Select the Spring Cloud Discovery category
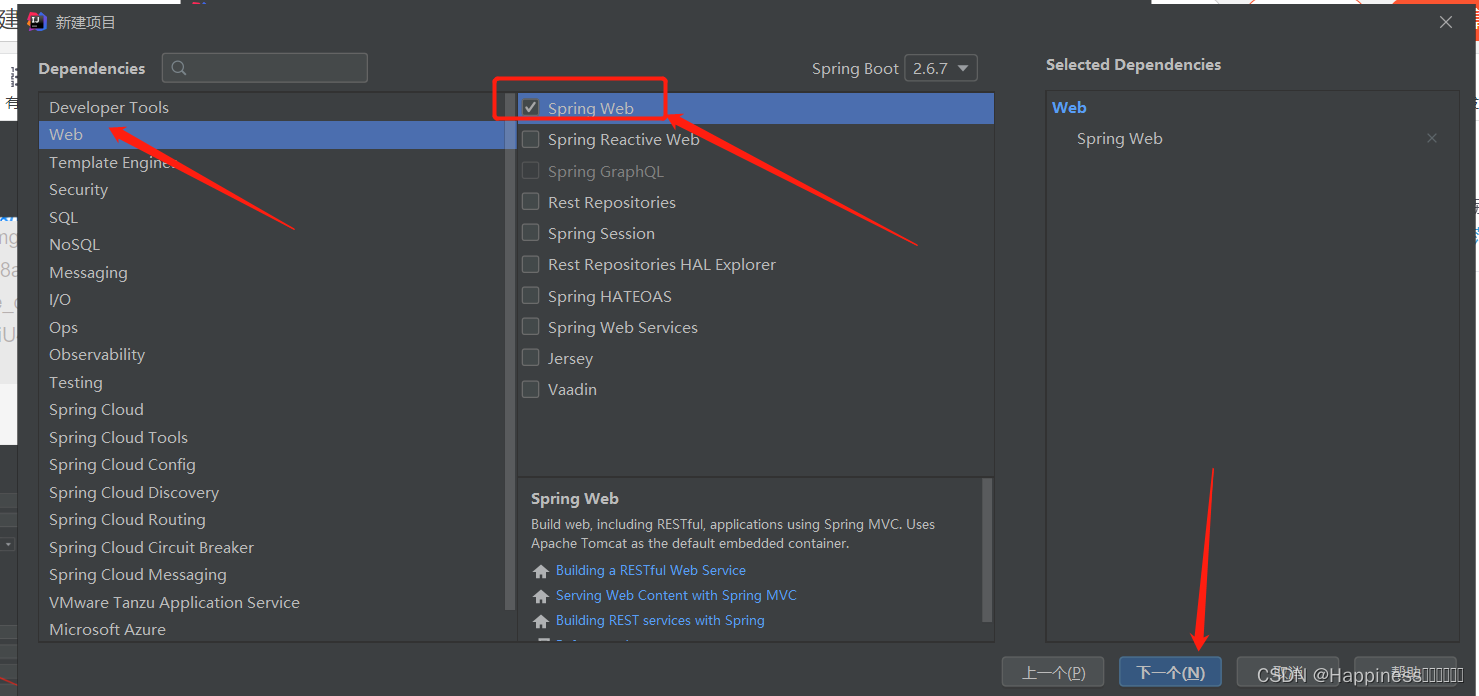The image size is (1479, 696). (272, 492)
